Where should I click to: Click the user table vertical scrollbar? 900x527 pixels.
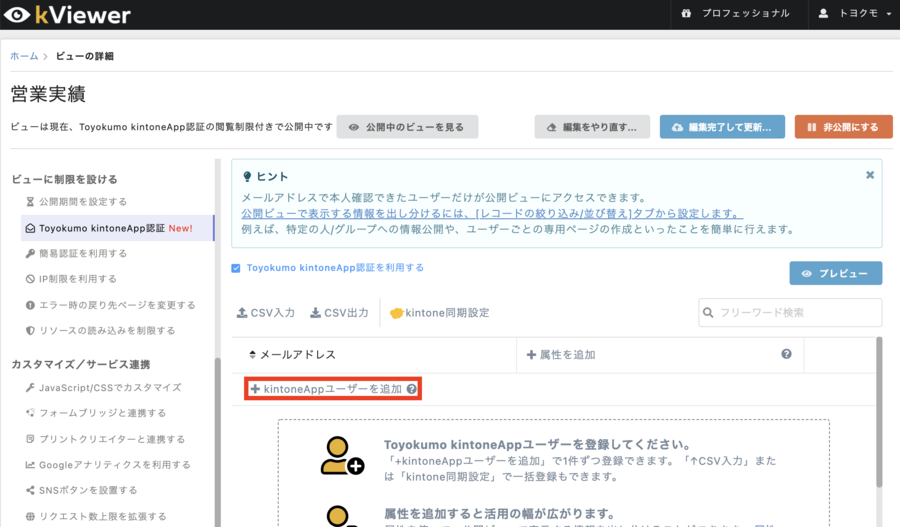(879, 412)
